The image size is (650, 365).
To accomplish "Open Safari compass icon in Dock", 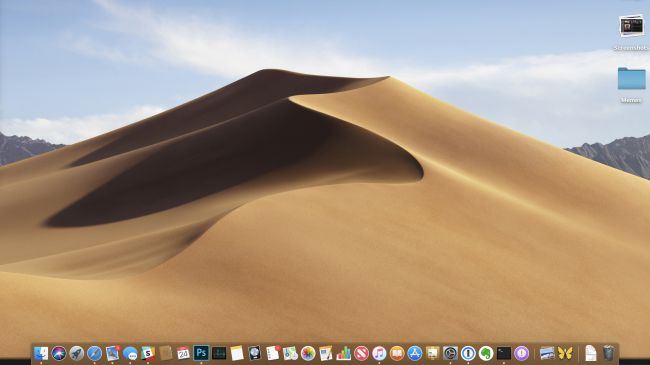I will pos(95,353).
